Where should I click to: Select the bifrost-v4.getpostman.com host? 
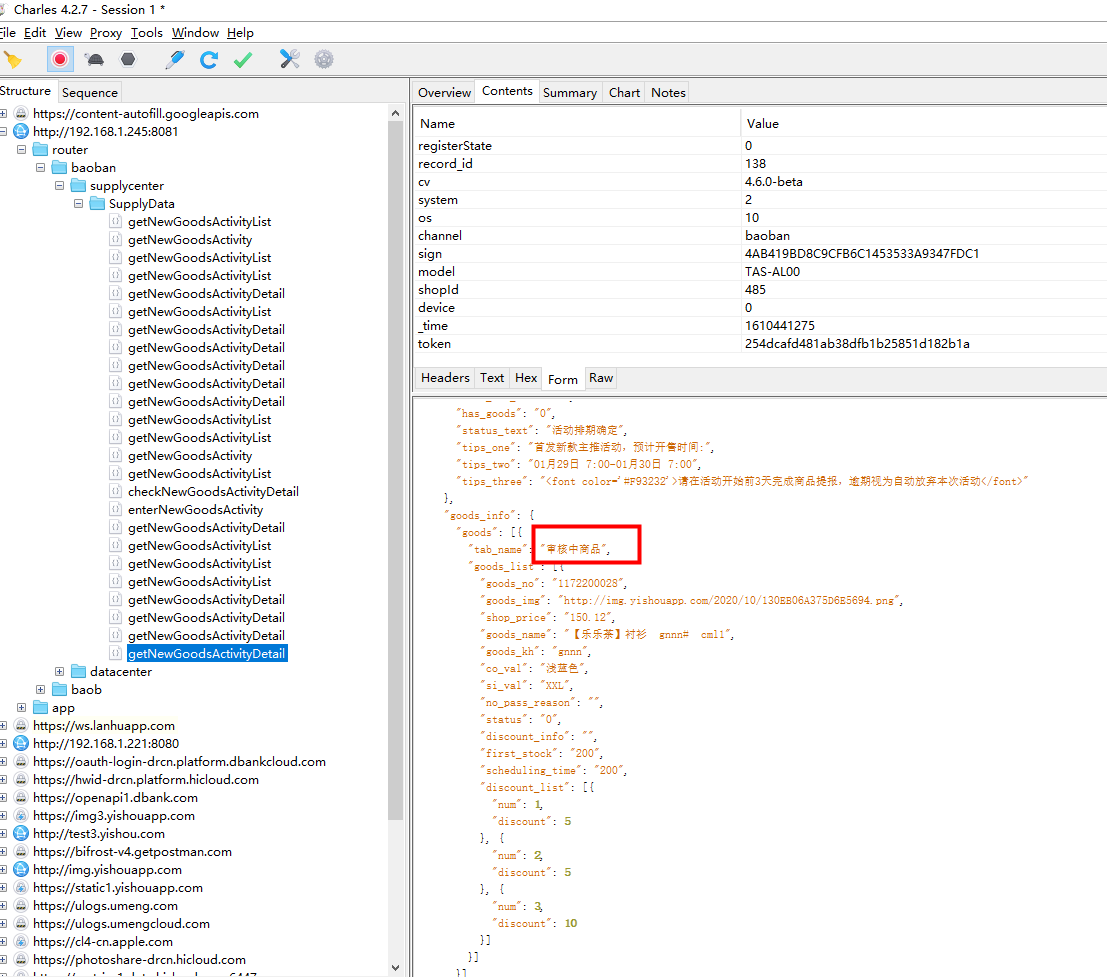click(132, 851)
